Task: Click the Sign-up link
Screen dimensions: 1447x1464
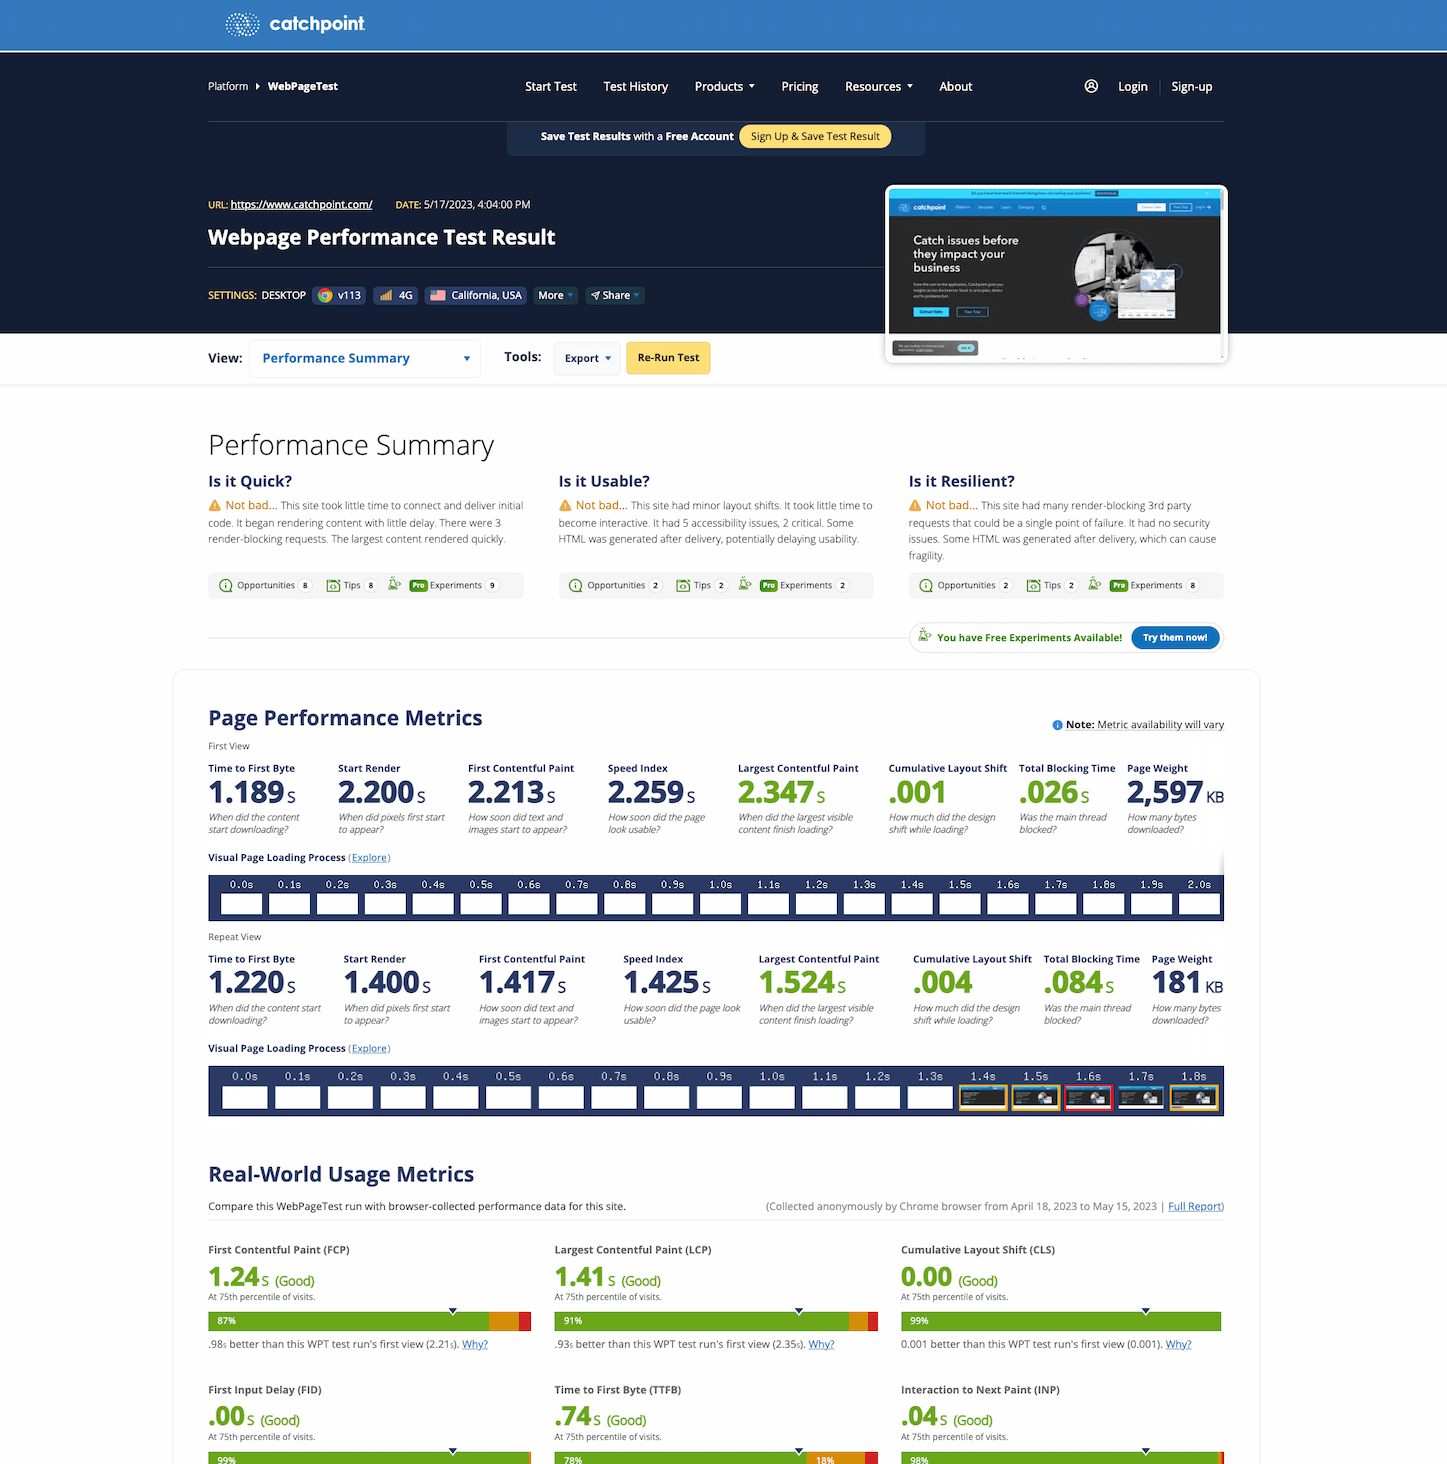Action: [1191, 86]
